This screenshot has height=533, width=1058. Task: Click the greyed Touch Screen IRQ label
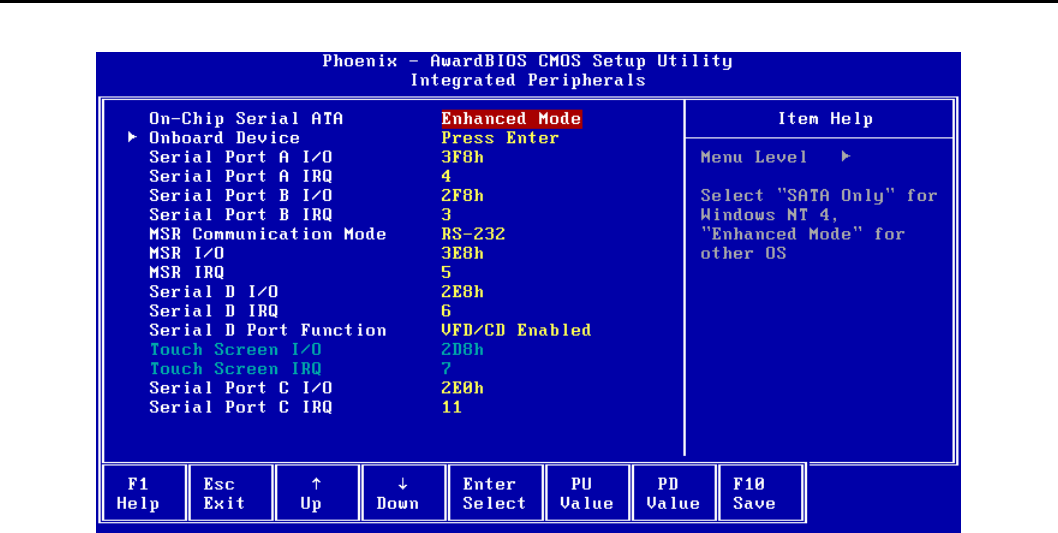point(235,369)
